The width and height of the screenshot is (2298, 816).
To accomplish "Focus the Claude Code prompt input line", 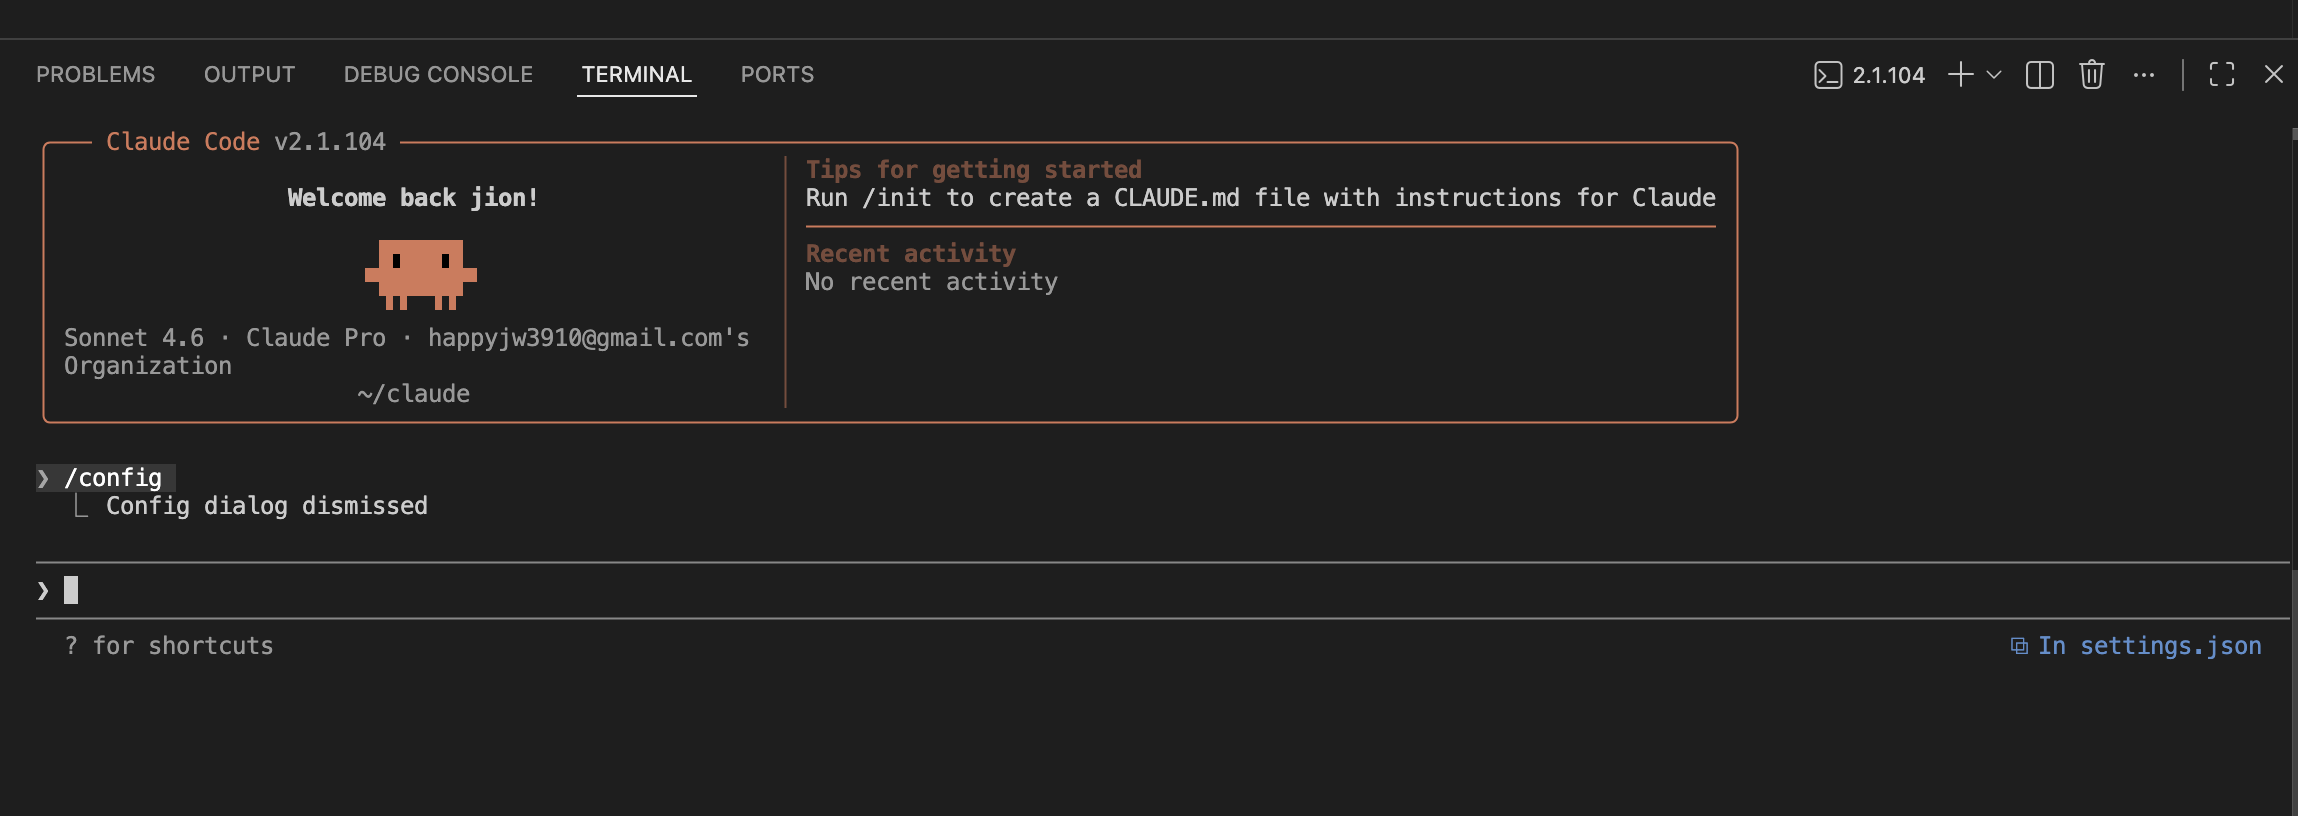I will tap(600, 591).
